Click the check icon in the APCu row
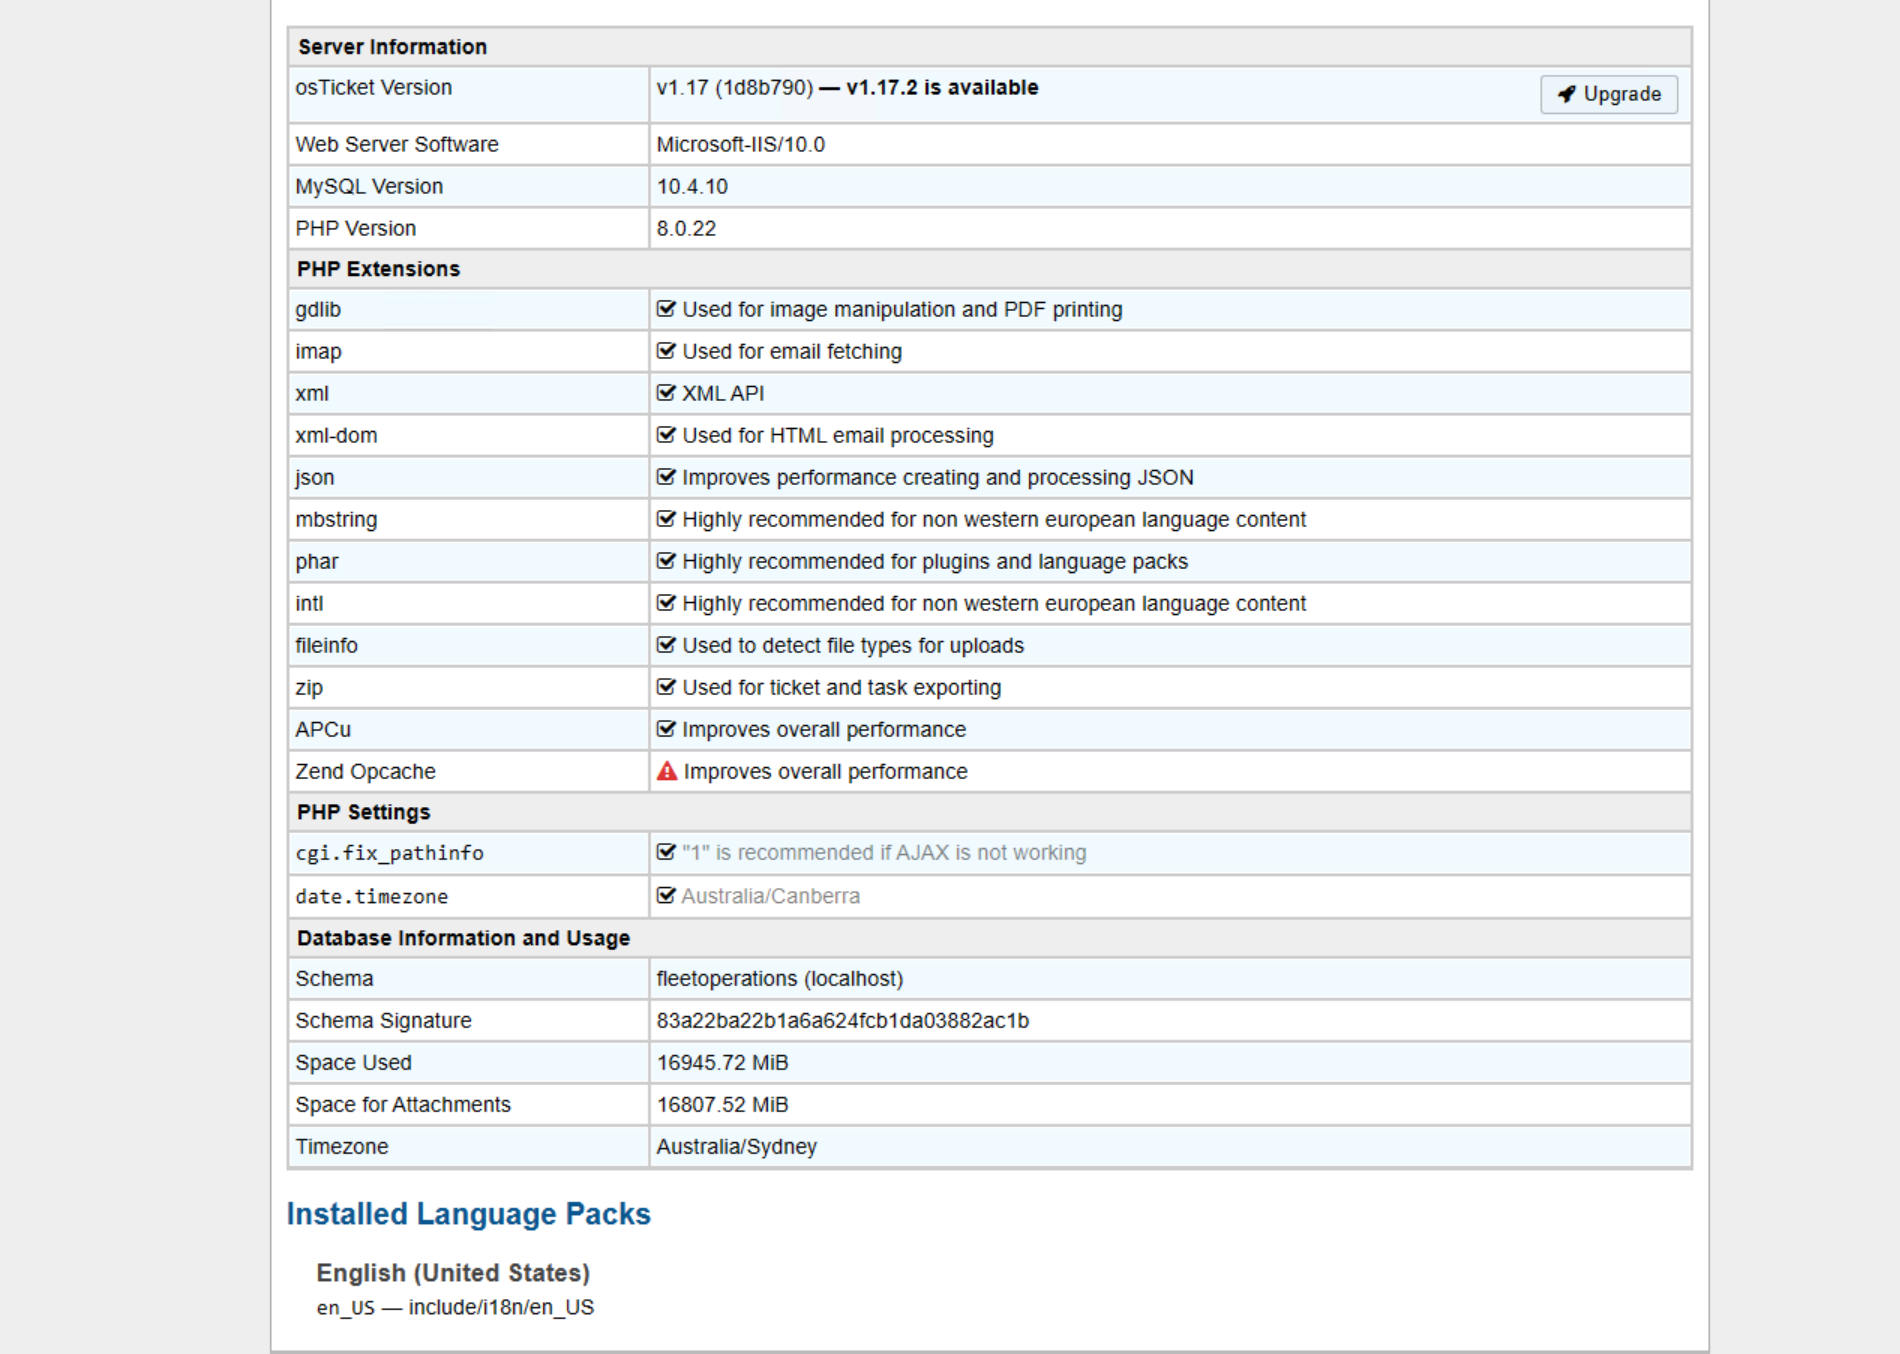The height and width of the screenshot is (1354, 1900). pos(666,729)
